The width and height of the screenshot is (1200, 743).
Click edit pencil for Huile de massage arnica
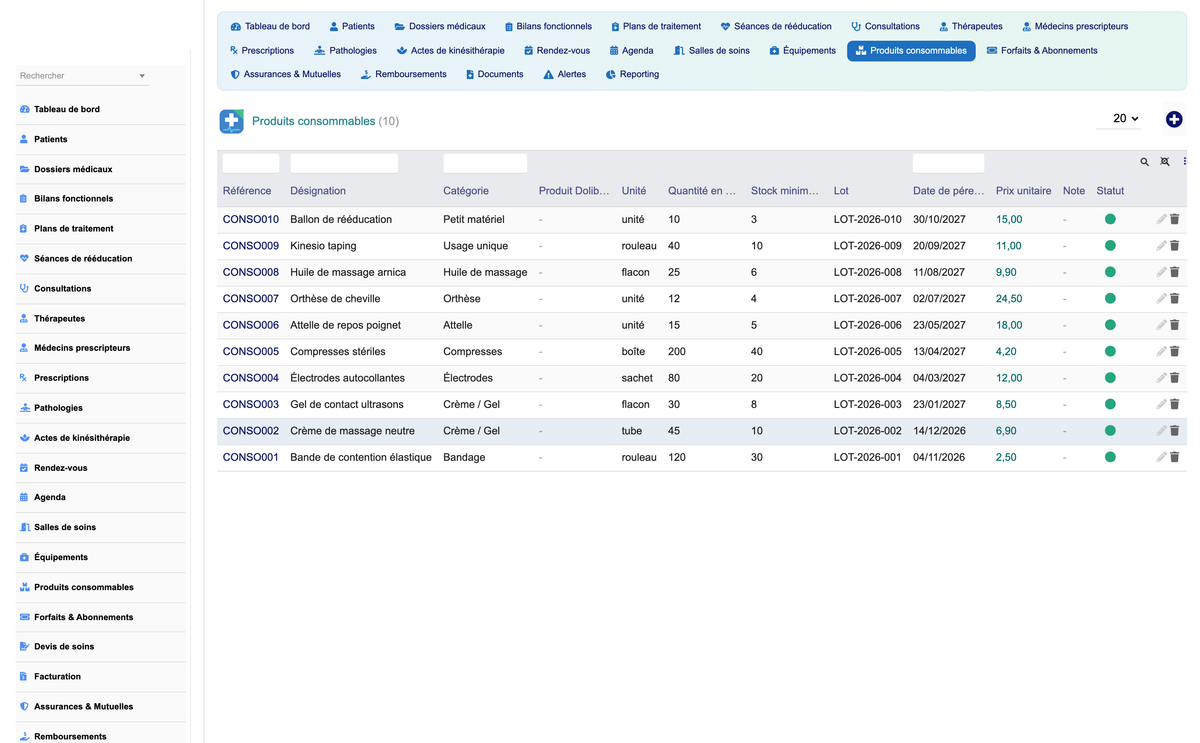[x=1161, y=272]
